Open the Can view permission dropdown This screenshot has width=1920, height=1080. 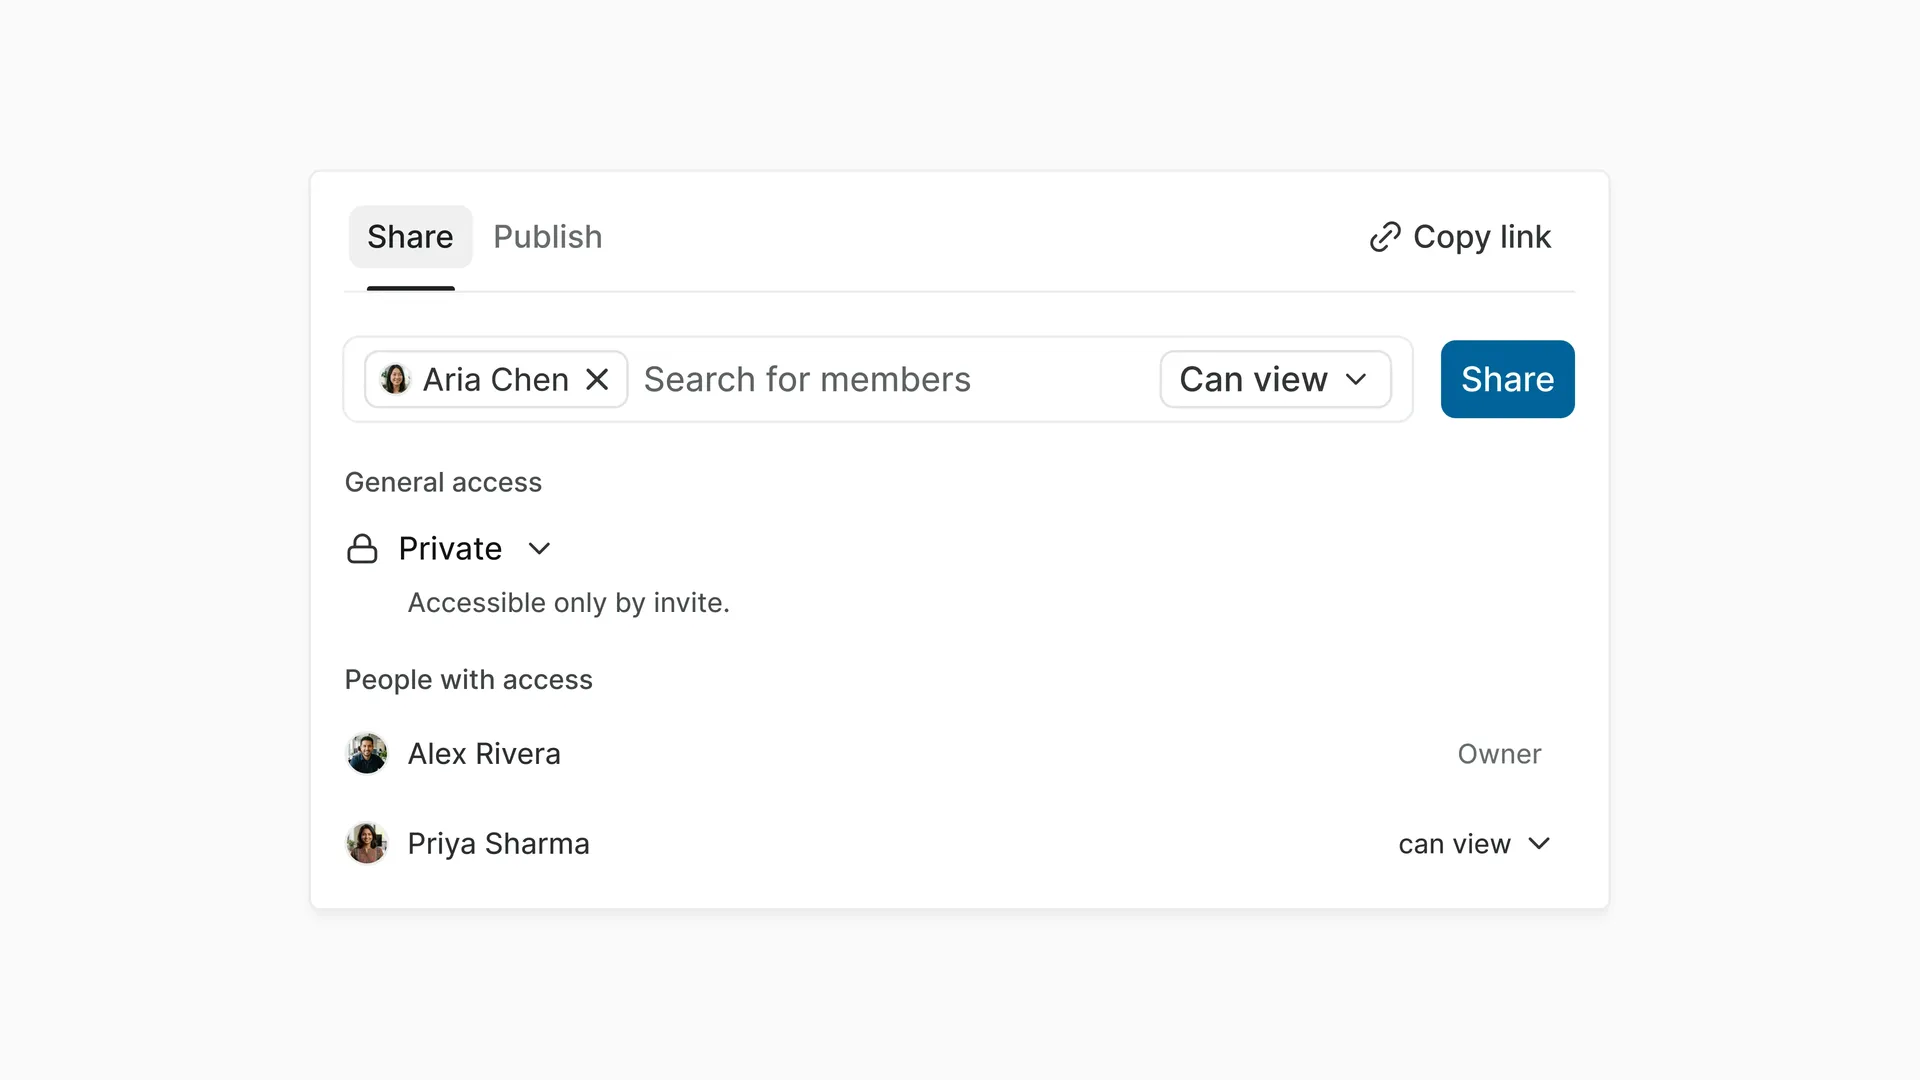click(1275, 379)
